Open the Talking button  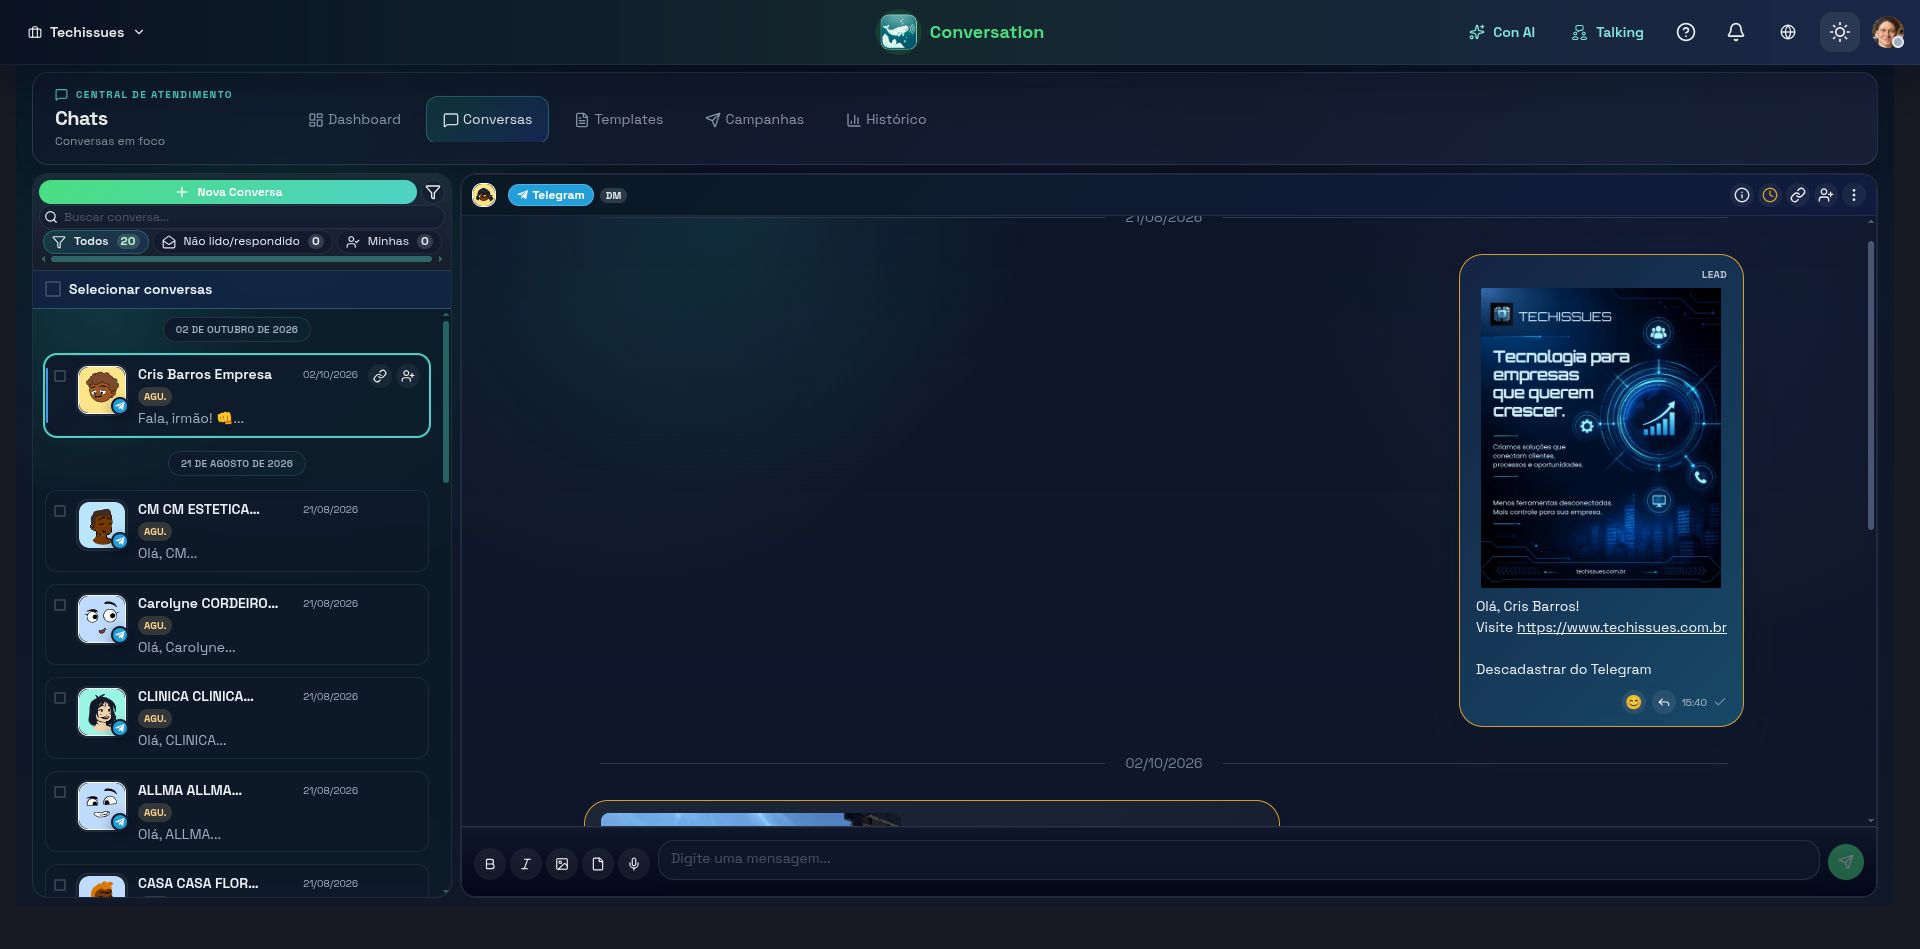click(1607, 32)
